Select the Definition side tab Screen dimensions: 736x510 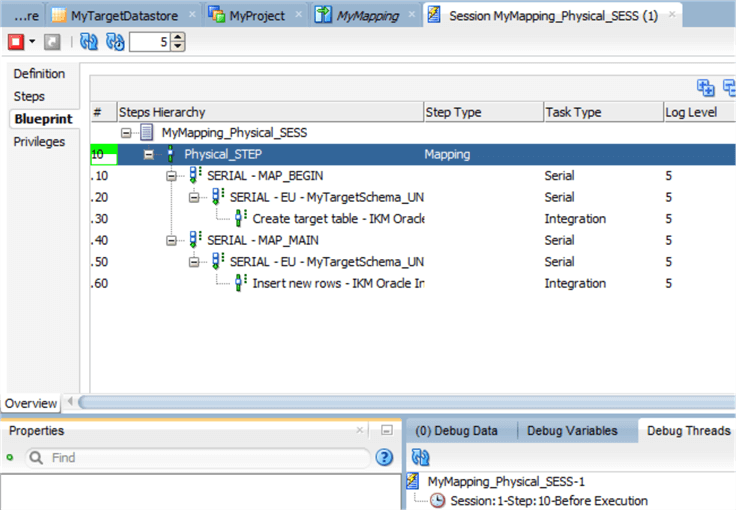40,74
